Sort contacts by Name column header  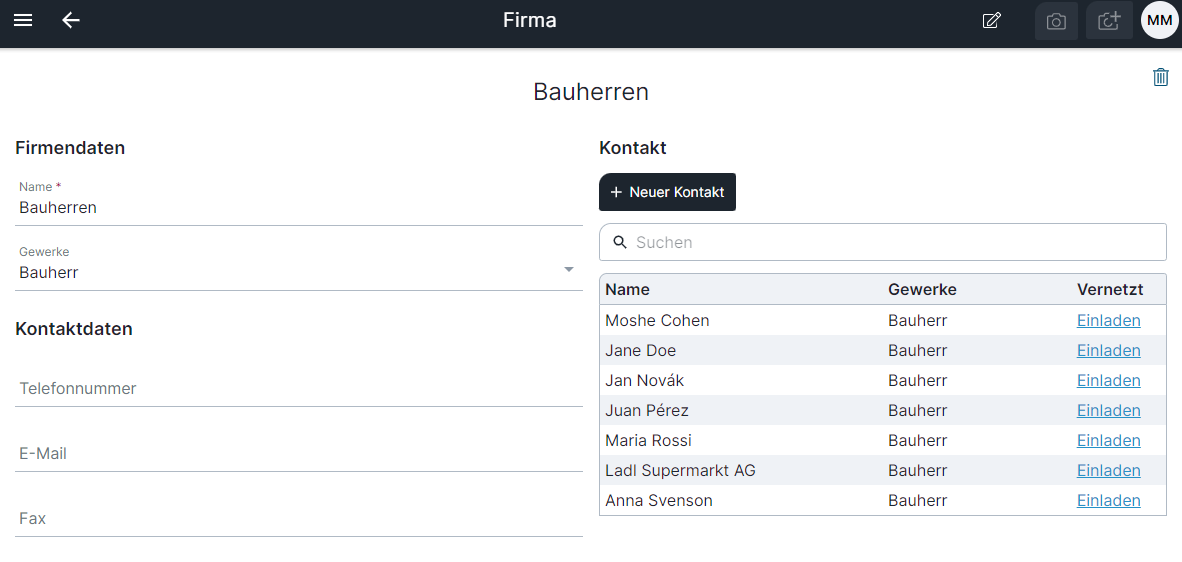click(x=627, y=289)
